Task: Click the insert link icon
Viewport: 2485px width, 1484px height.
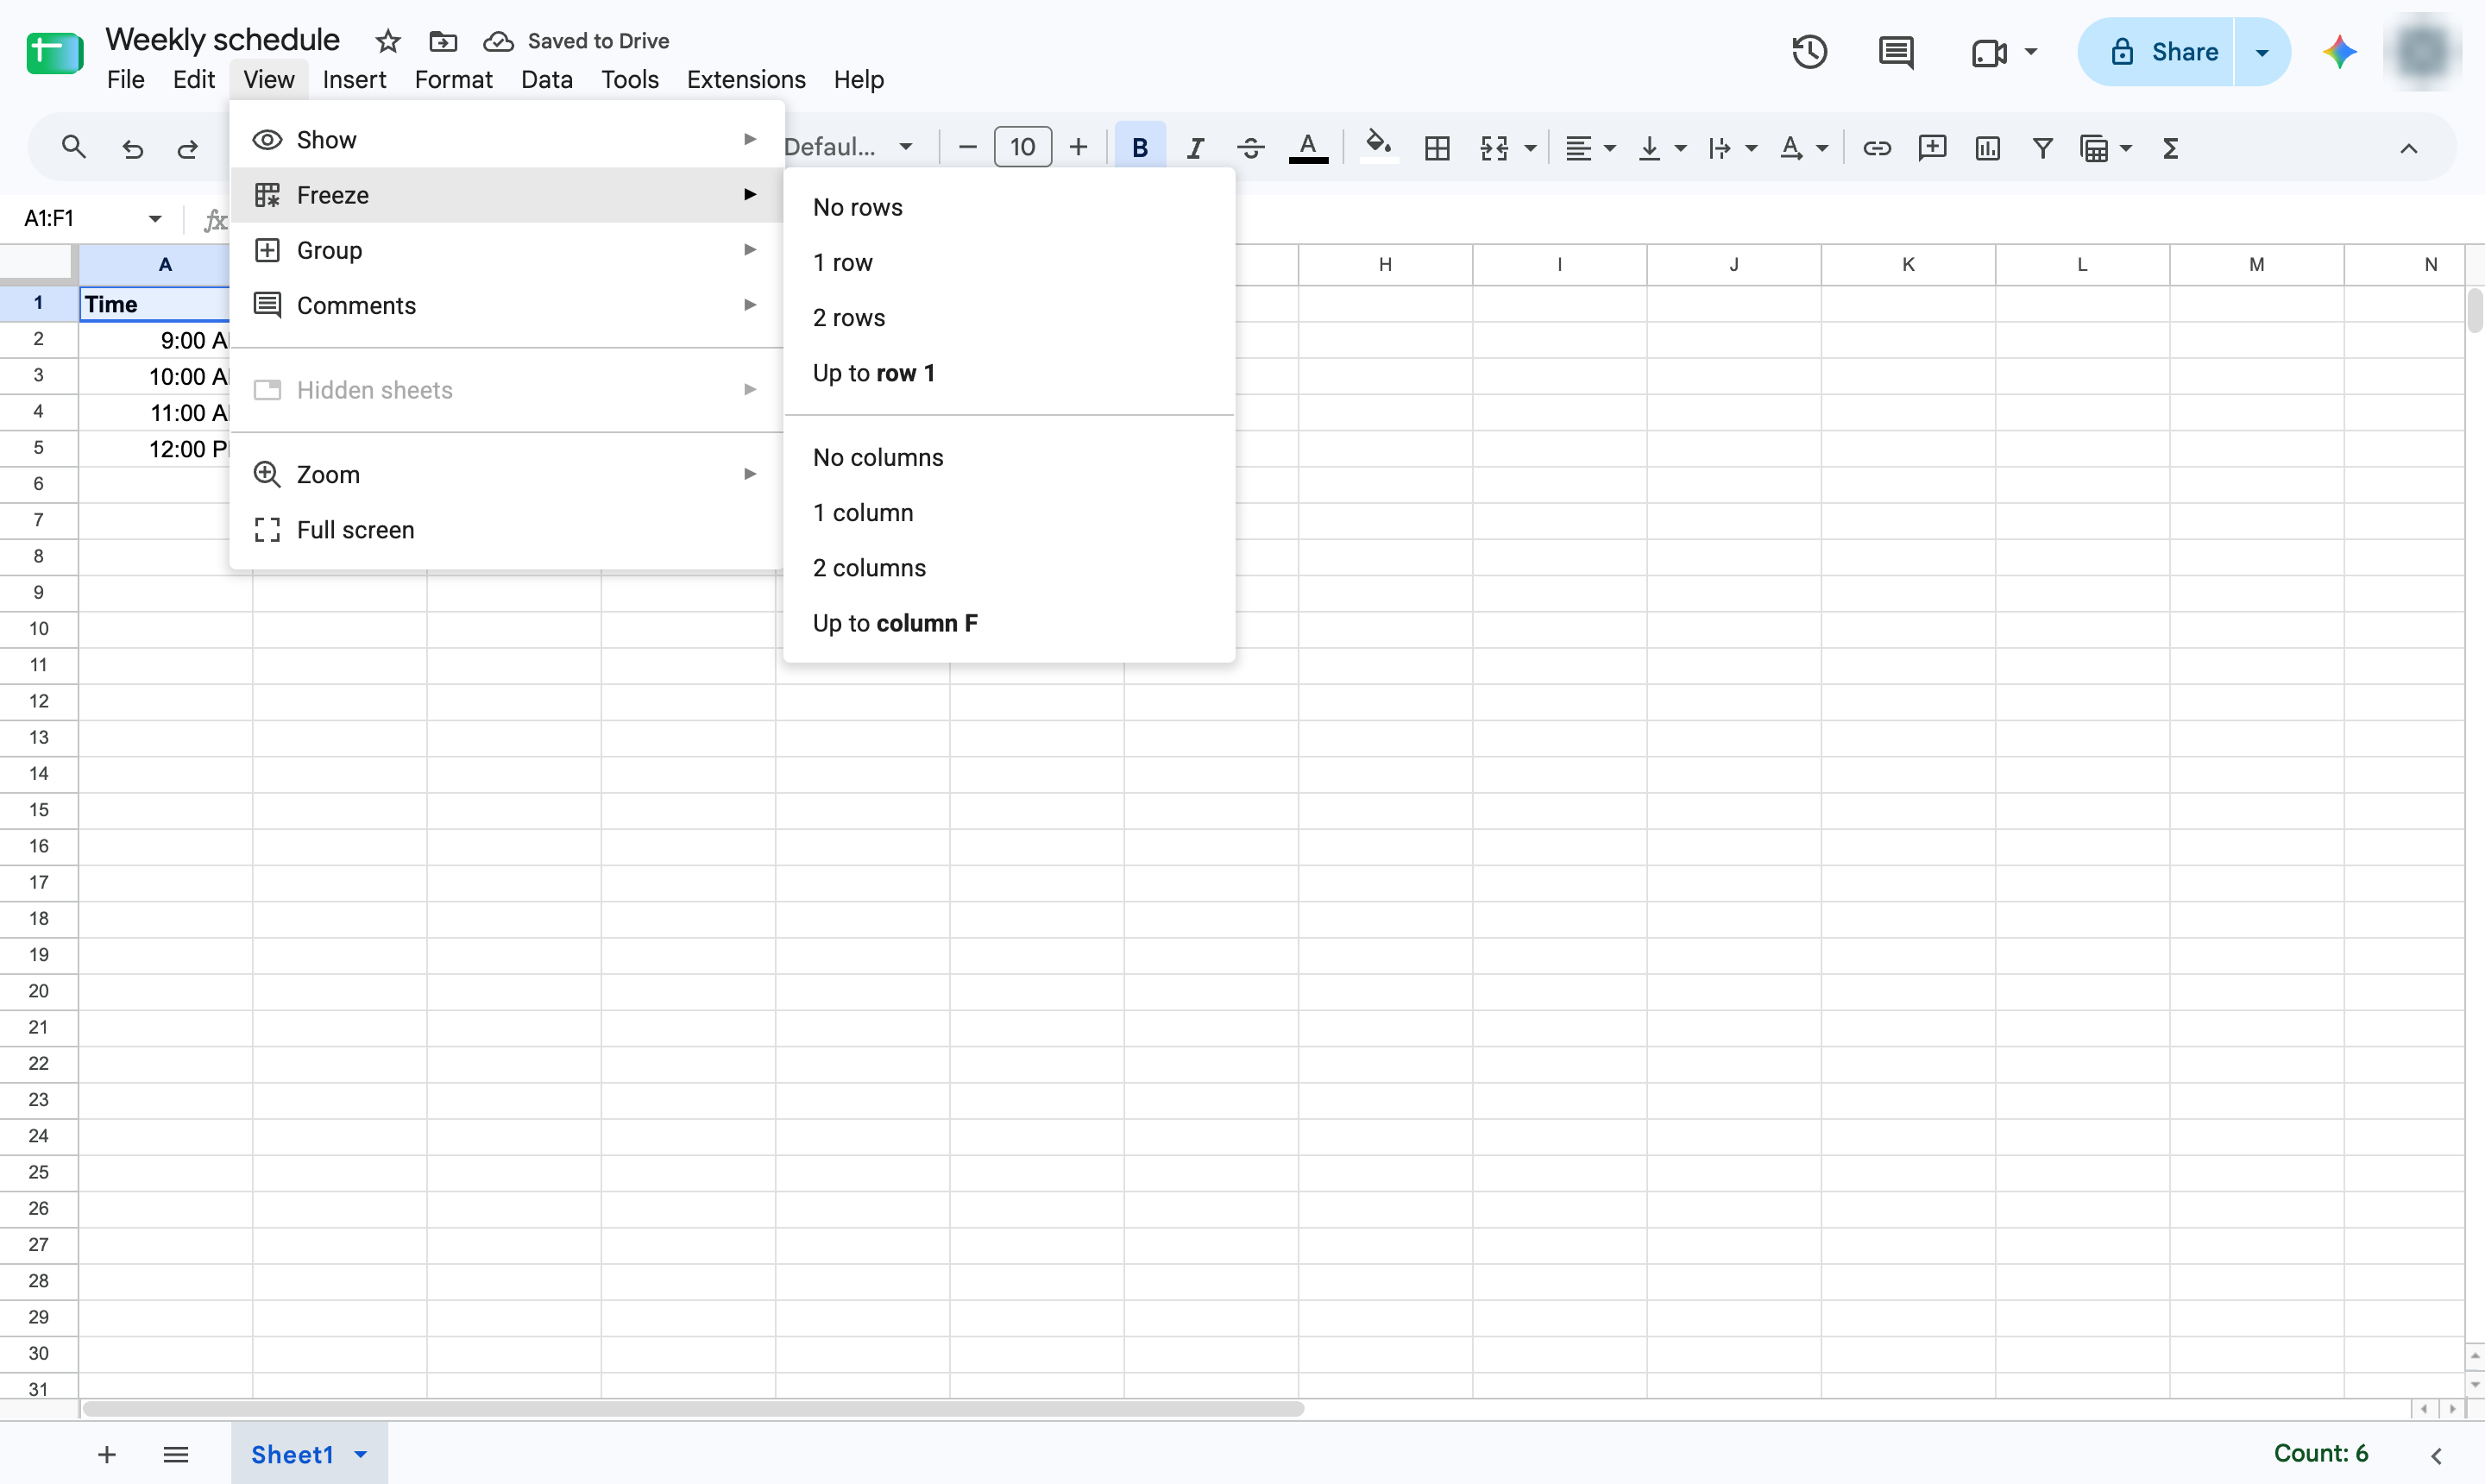Action: [1877, 148]
